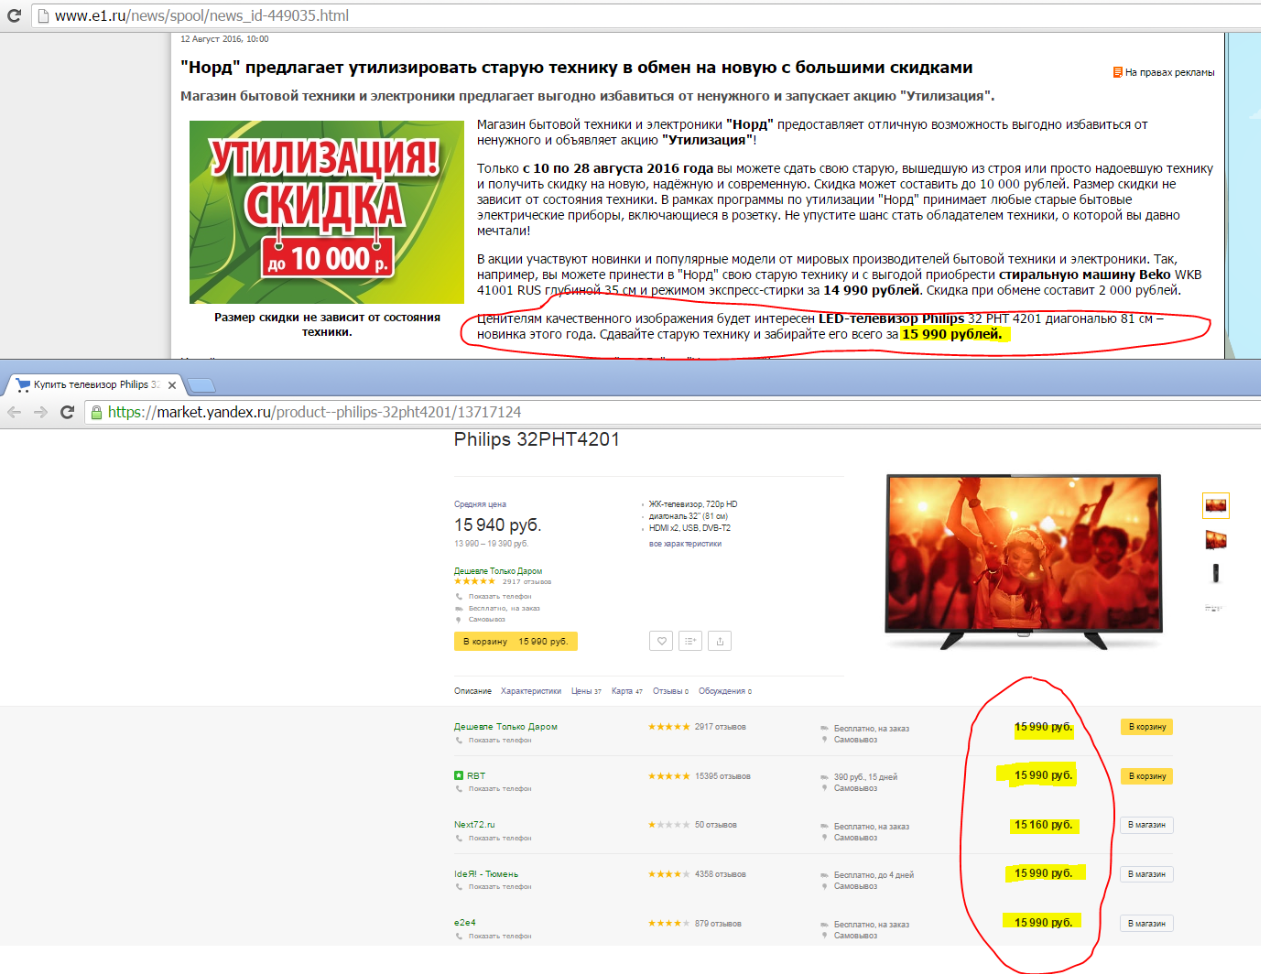Open the Next72.ru shop link
Viewport: 1261px width, 974px height.
click(475, 825)
